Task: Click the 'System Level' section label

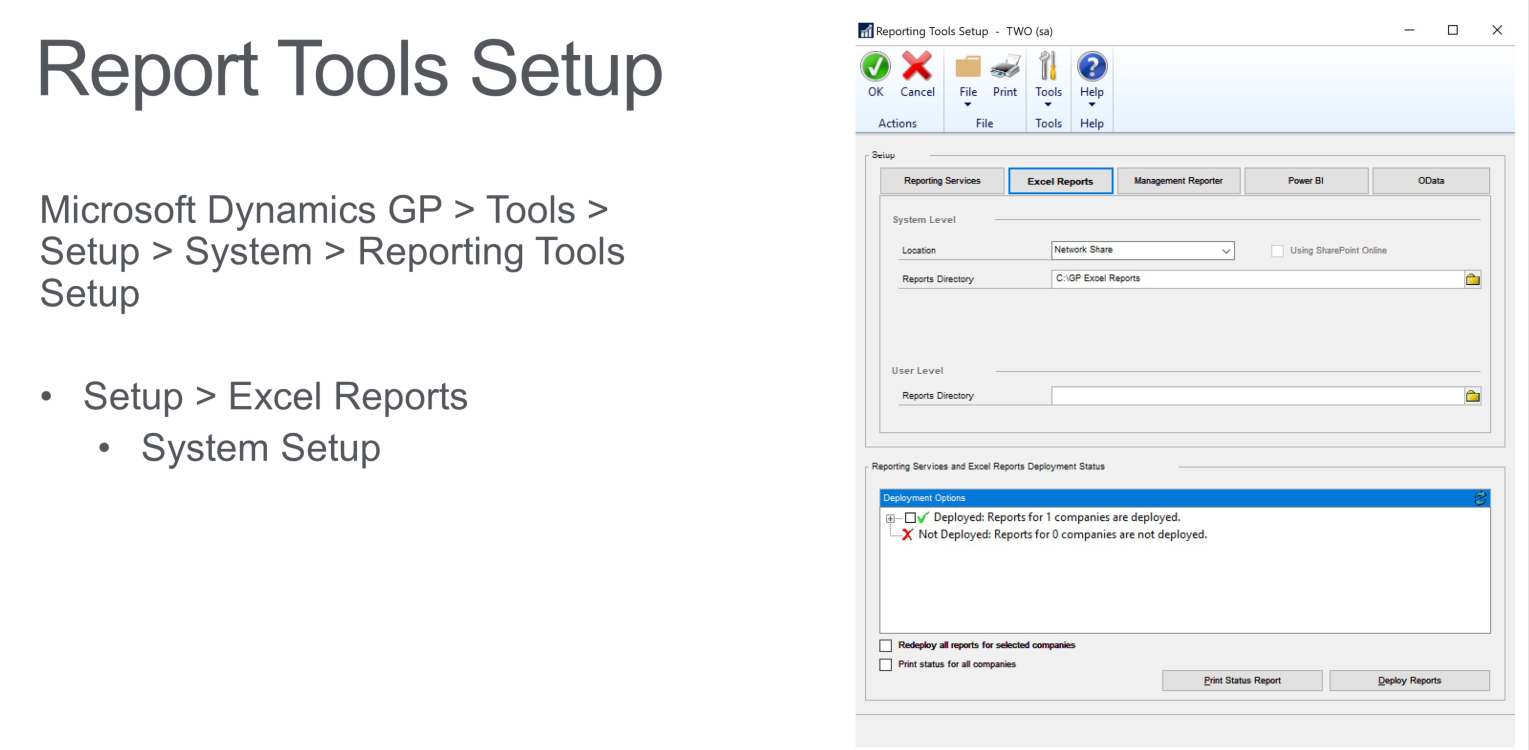Action: tap(924, 220)
